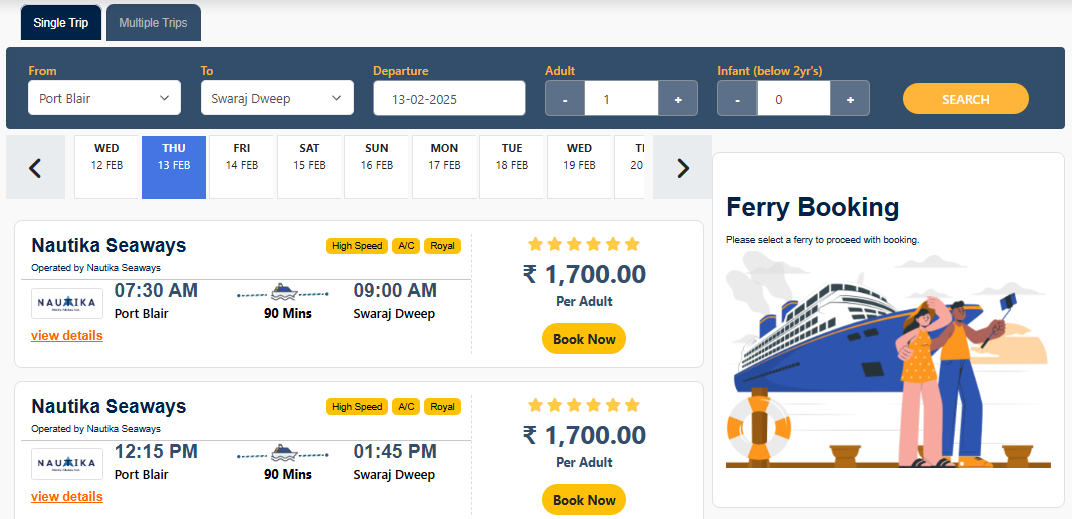The height and width of the screenshot is (519, 1072).
Task: Decrease infant count with minus button
Action: pos(737,99)
